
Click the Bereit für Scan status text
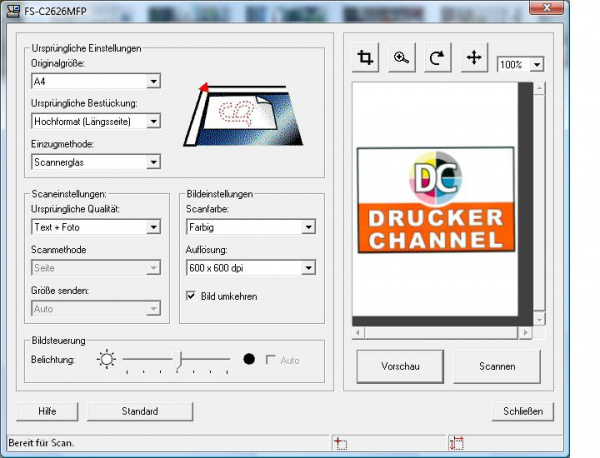(x=41, y=443)
